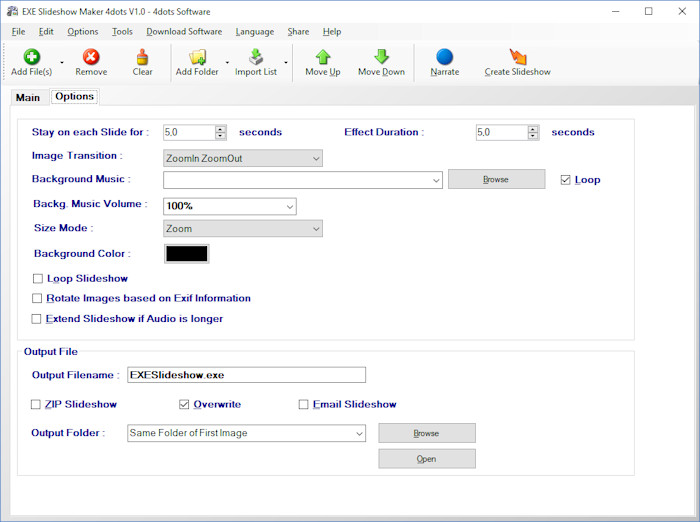The height and width of the screenshot is (522, 700).
Task: Open the Share menu
Action: pos(298,32)
